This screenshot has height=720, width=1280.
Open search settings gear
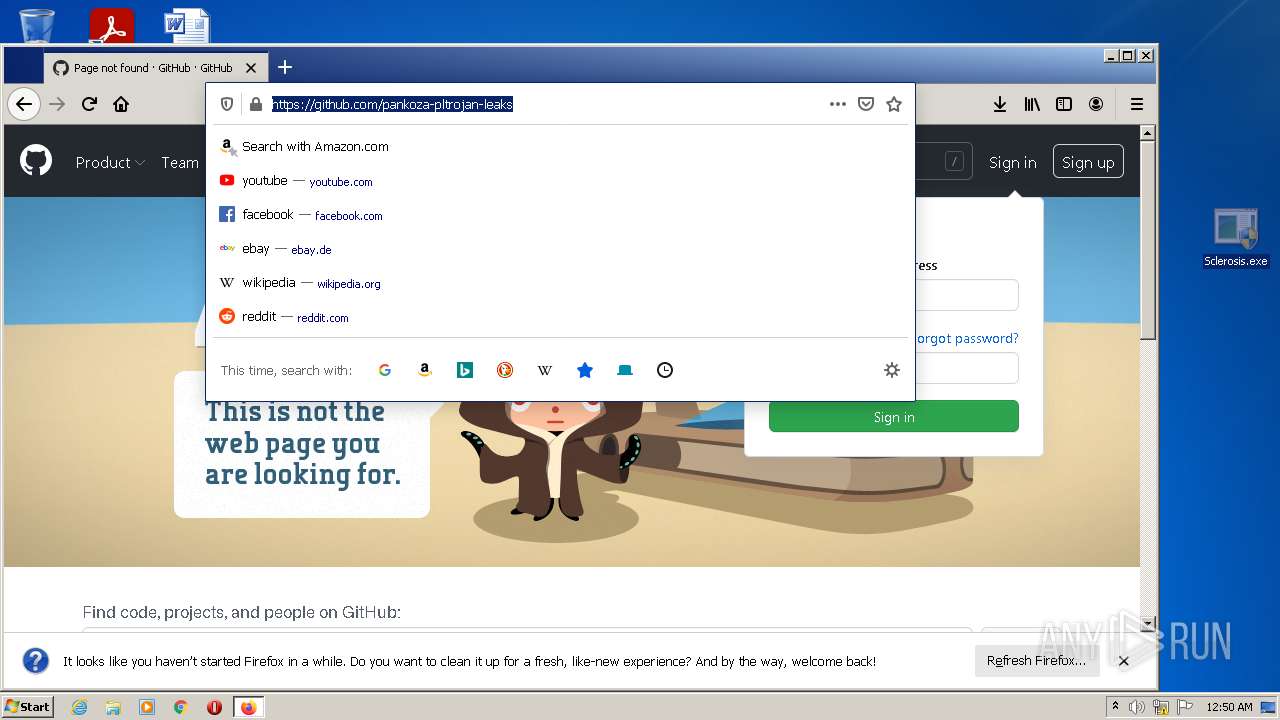tap(892, 370)
